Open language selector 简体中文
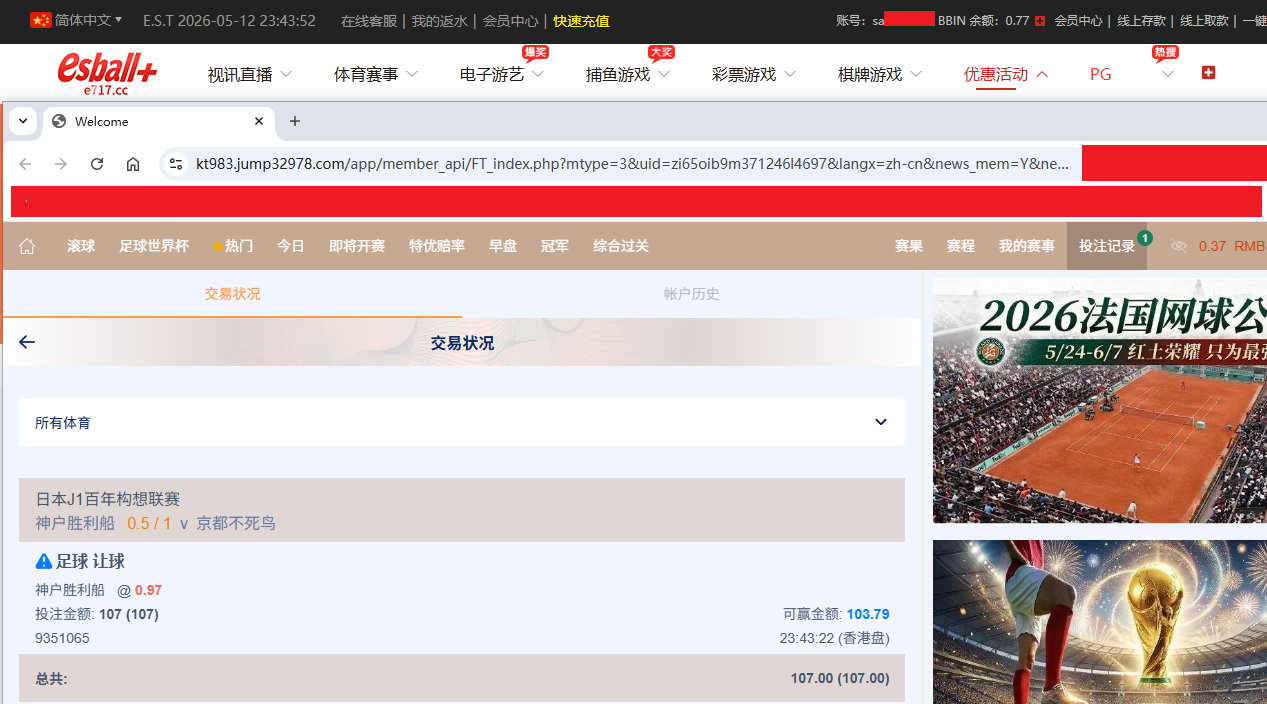This screenshot has width=1267, height=704. 77,20
